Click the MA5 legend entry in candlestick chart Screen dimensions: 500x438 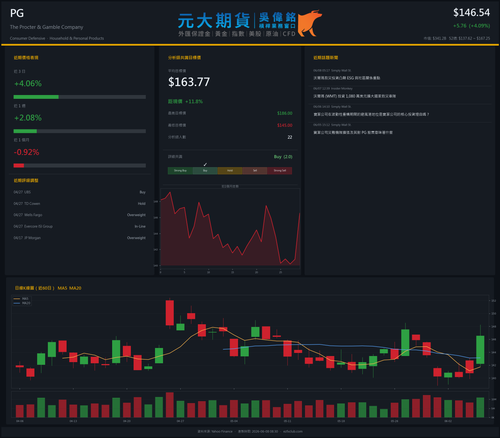click(22, 299)
